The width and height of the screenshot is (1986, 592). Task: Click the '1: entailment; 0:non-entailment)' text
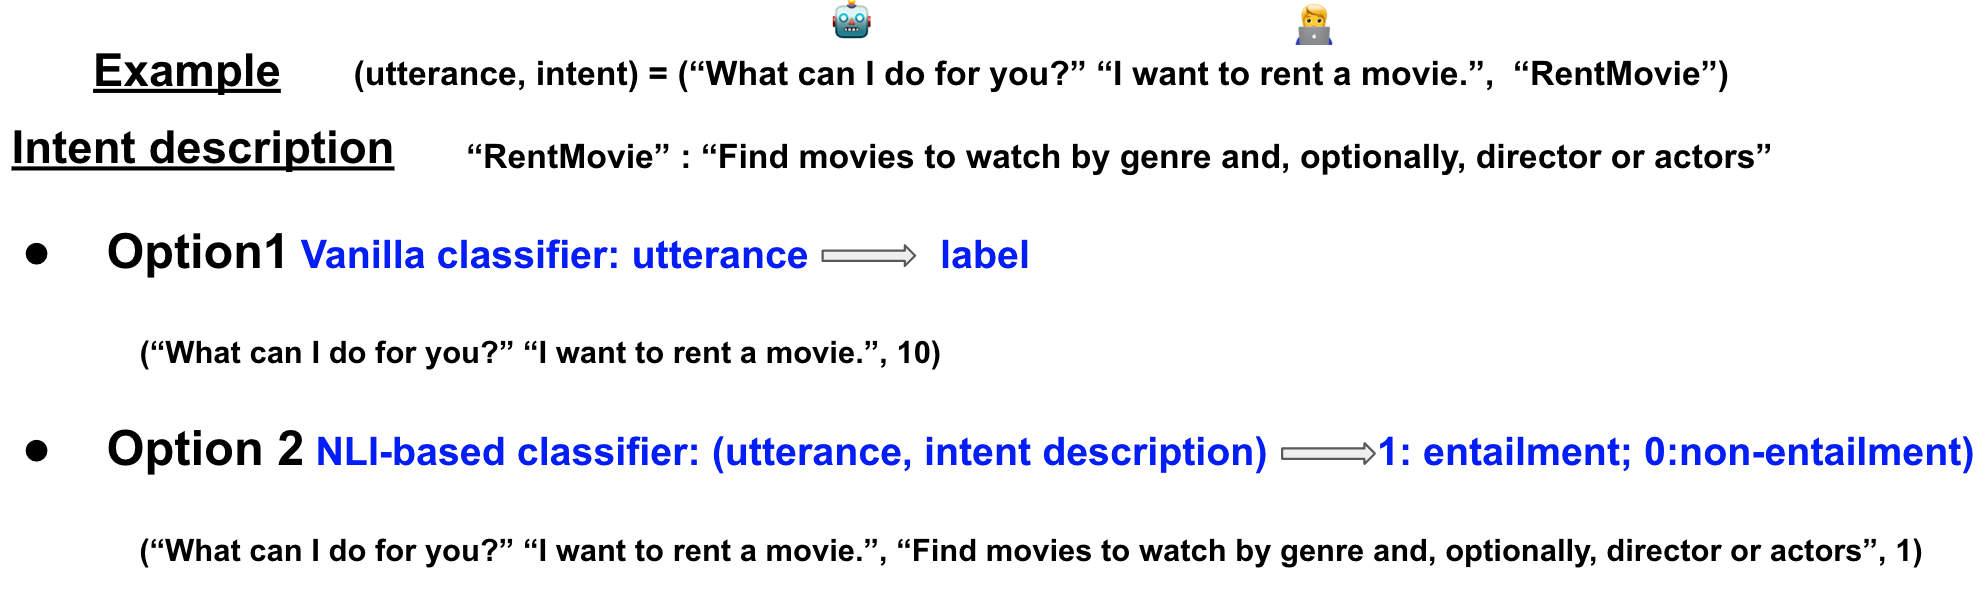1675,453
